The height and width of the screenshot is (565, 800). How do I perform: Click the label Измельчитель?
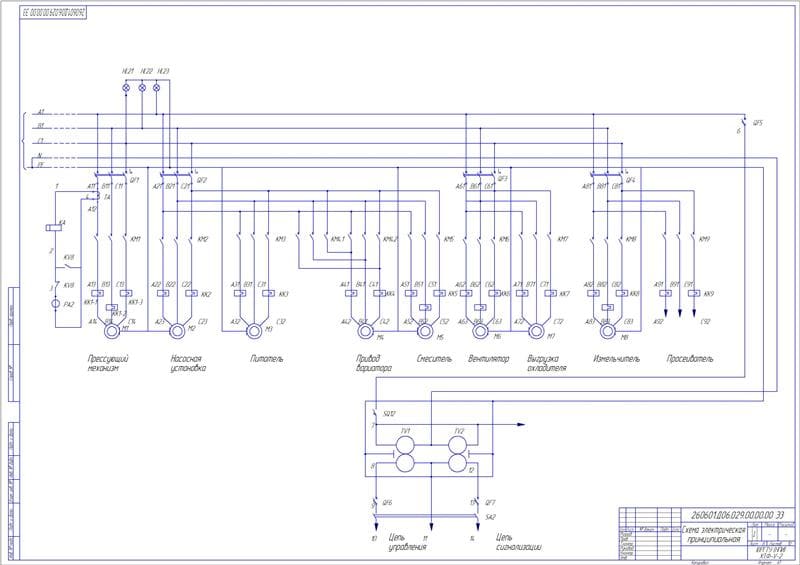tap(616, 359)
